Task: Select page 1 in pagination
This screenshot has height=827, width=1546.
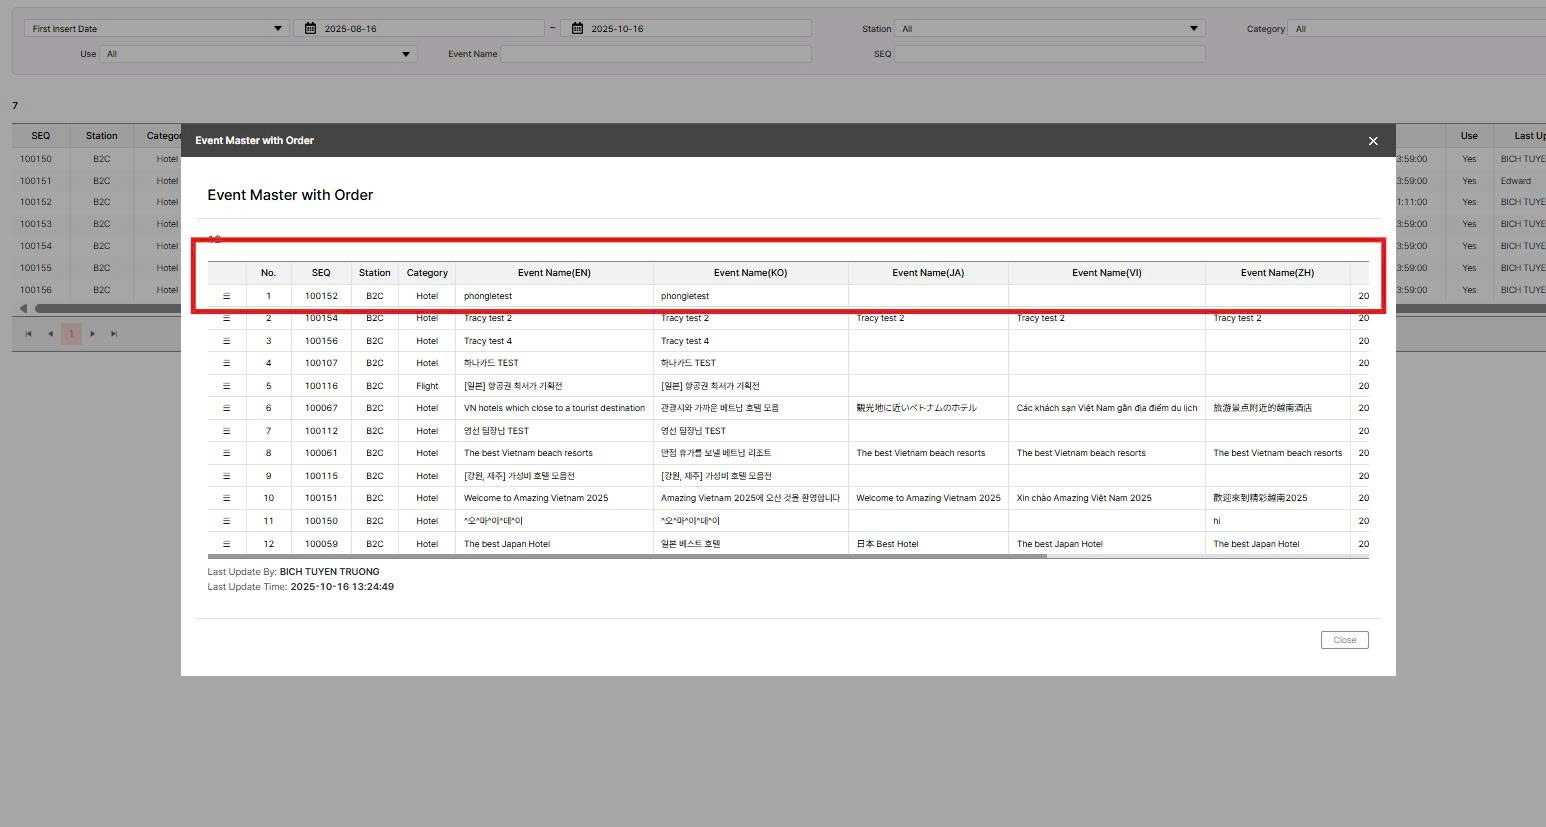Action: pos(71,334)
